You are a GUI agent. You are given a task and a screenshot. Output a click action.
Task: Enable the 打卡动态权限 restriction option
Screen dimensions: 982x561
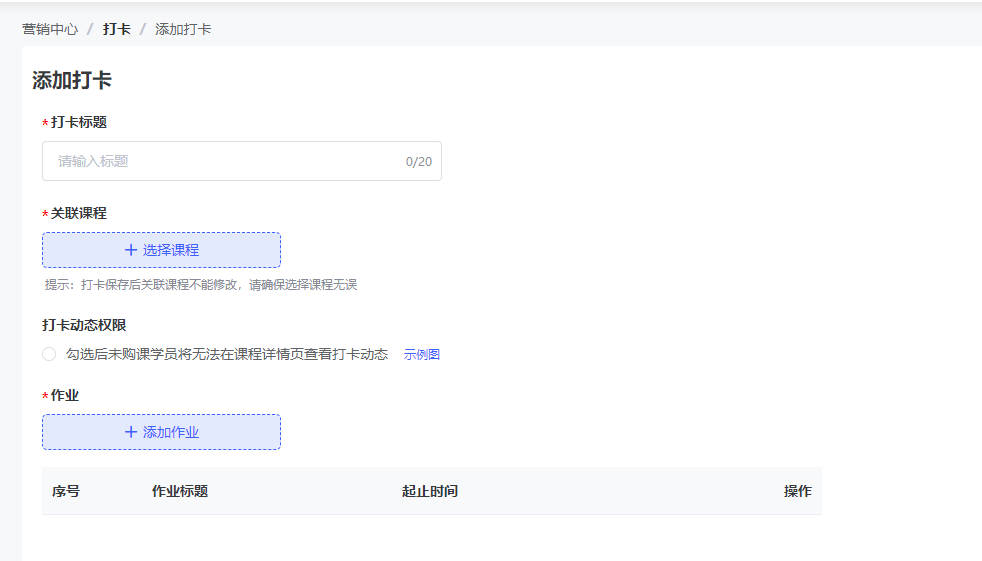click(x=49, y=354)
